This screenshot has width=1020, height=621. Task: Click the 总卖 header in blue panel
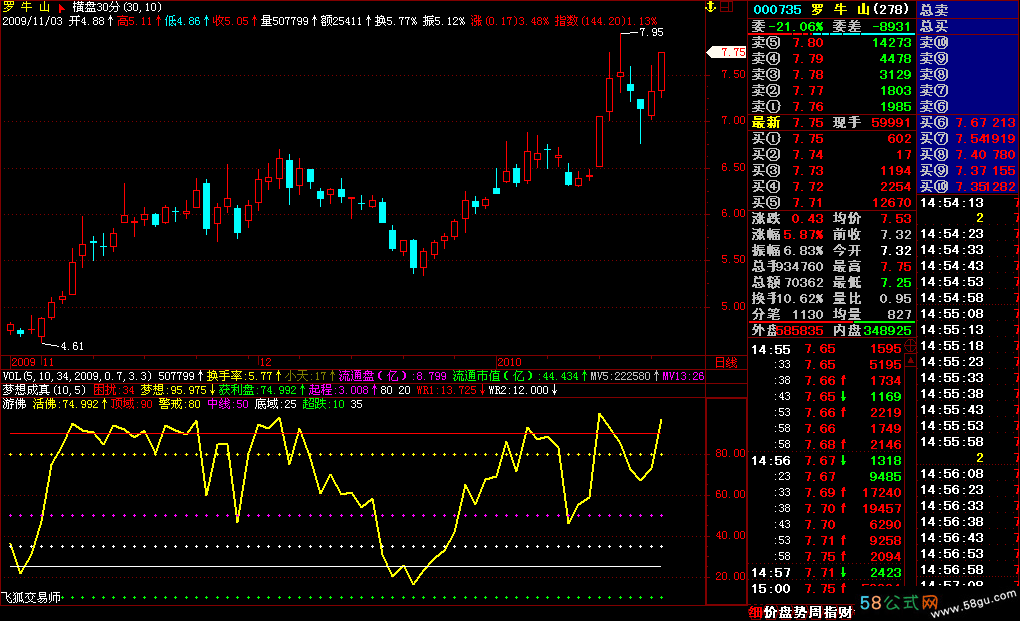[x=934, y=10]
